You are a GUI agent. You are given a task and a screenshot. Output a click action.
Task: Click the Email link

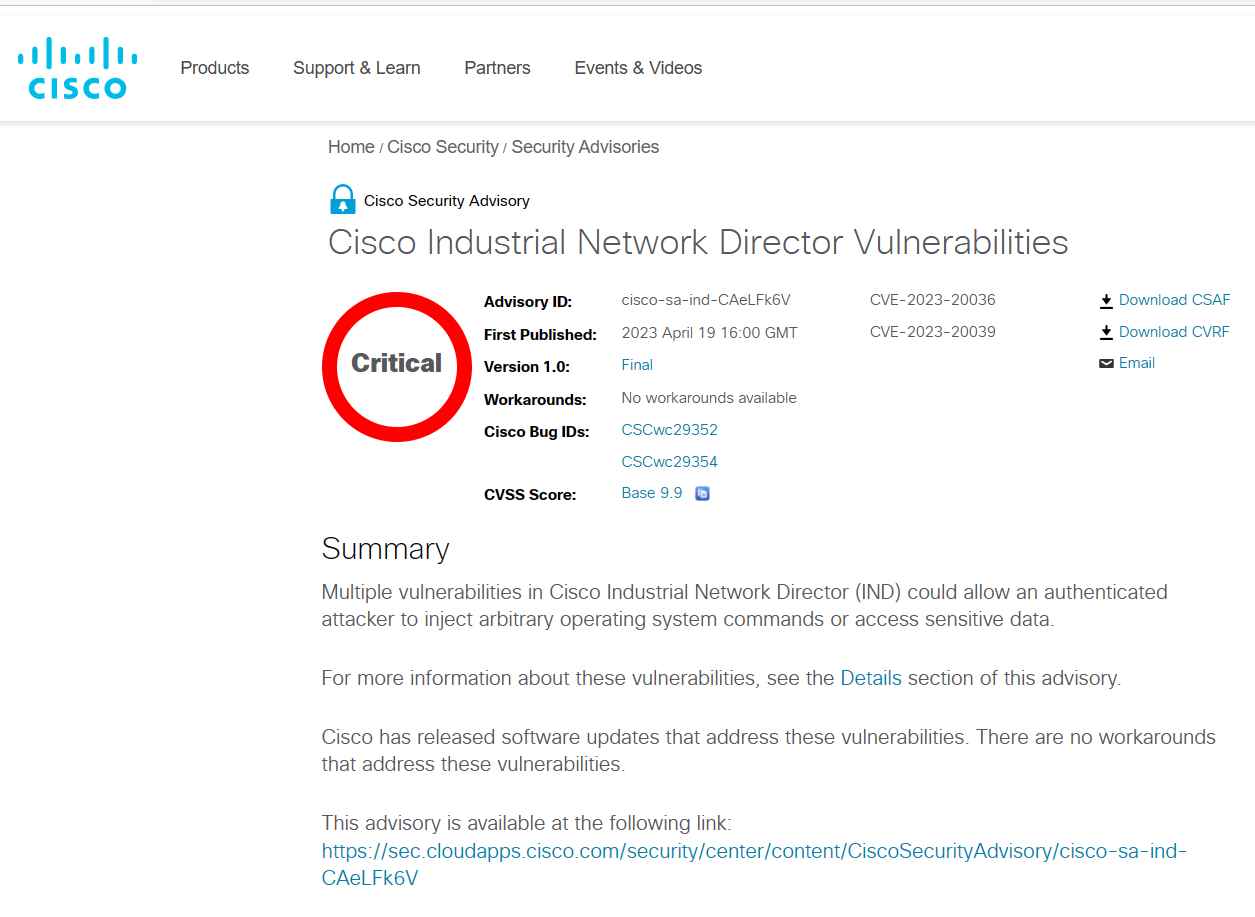pyautogui.click(x=1137, y=363)
